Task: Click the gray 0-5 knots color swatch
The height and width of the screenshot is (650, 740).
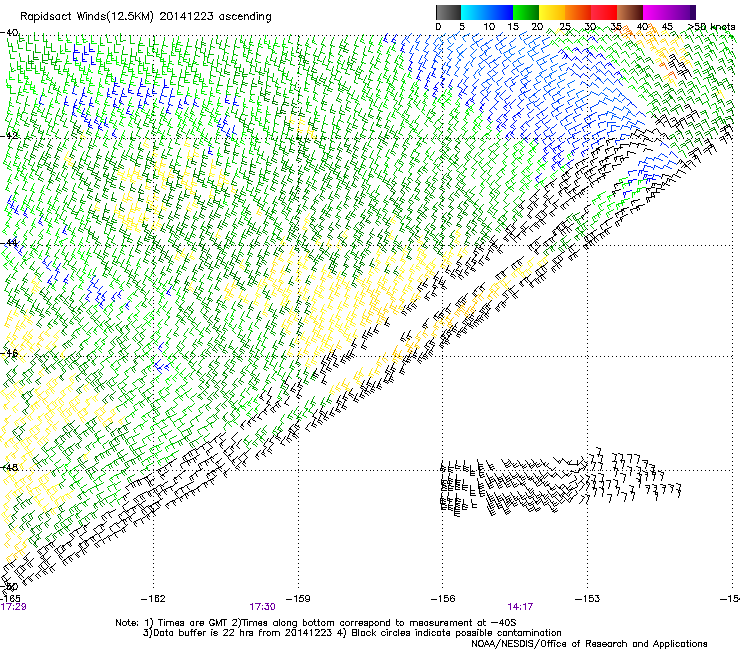Action: 448,12
